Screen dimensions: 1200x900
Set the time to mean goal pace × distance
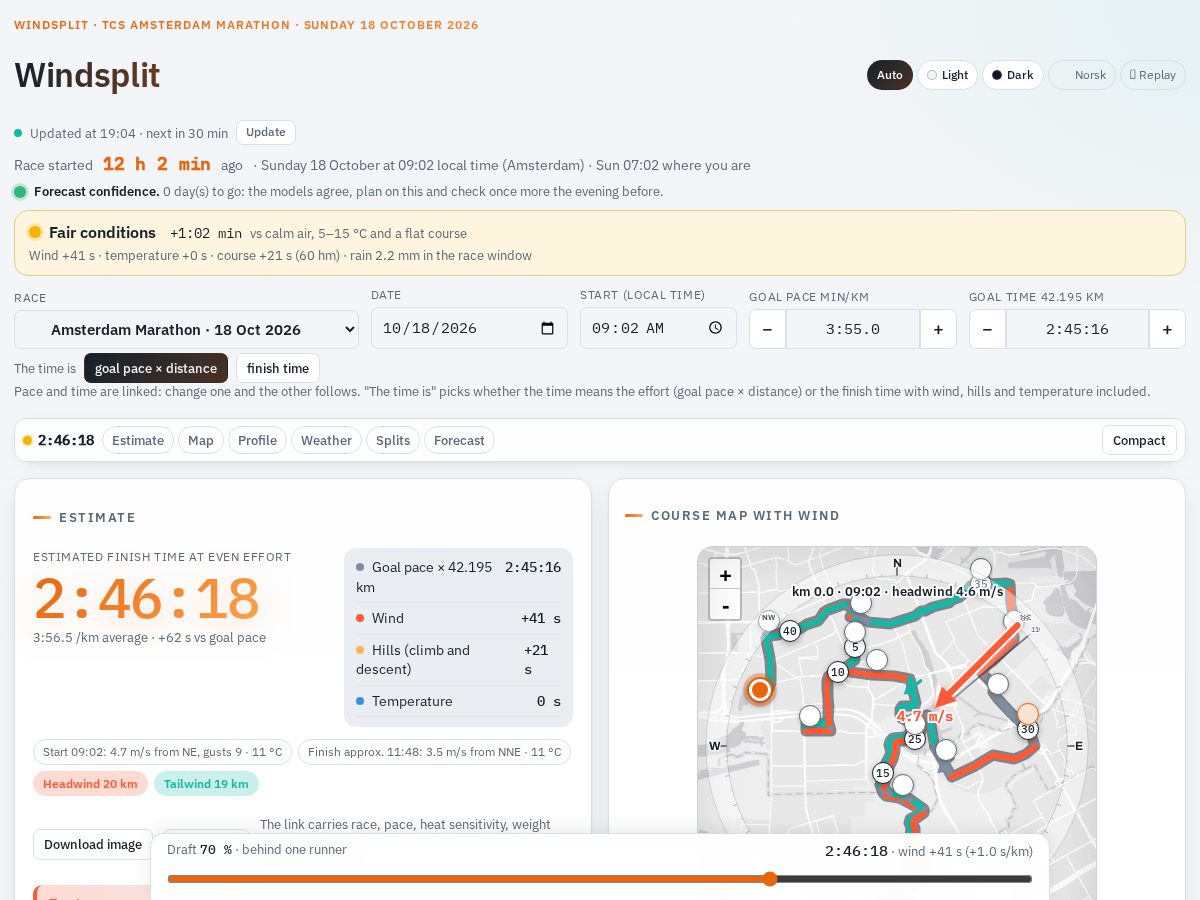[x=156, y=368]
